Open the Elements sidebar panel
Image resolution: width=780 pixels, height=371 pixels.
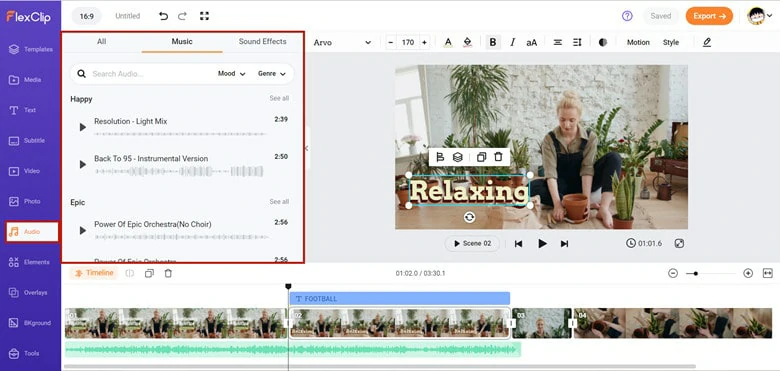(29, 262)
